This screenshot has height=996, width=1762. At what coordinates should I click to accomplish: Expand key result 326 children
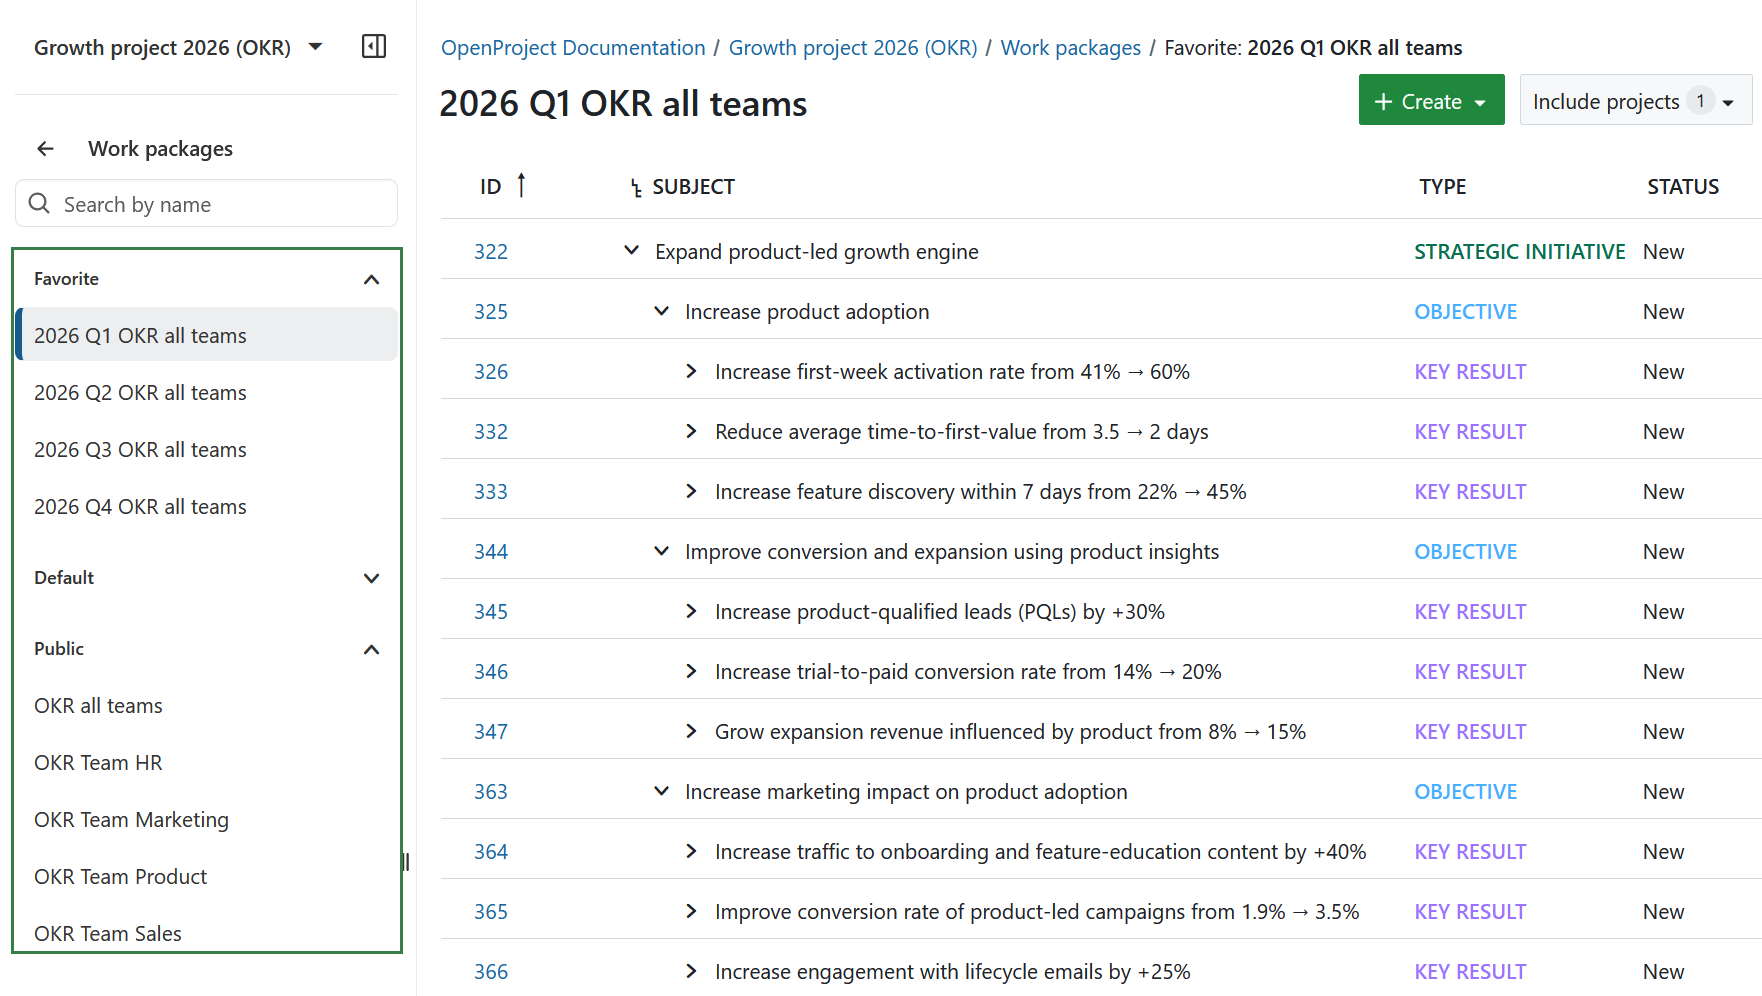691,370
